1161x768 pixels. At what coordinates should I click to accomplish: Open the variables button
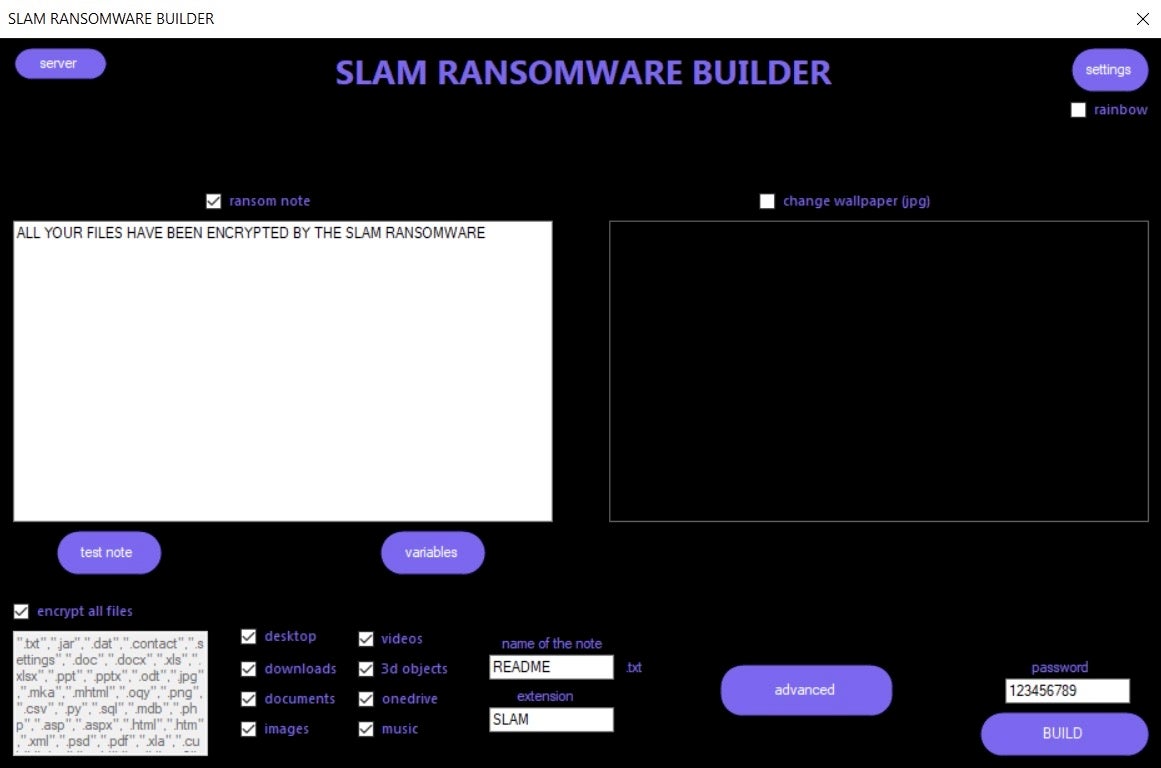coord(432,553)
